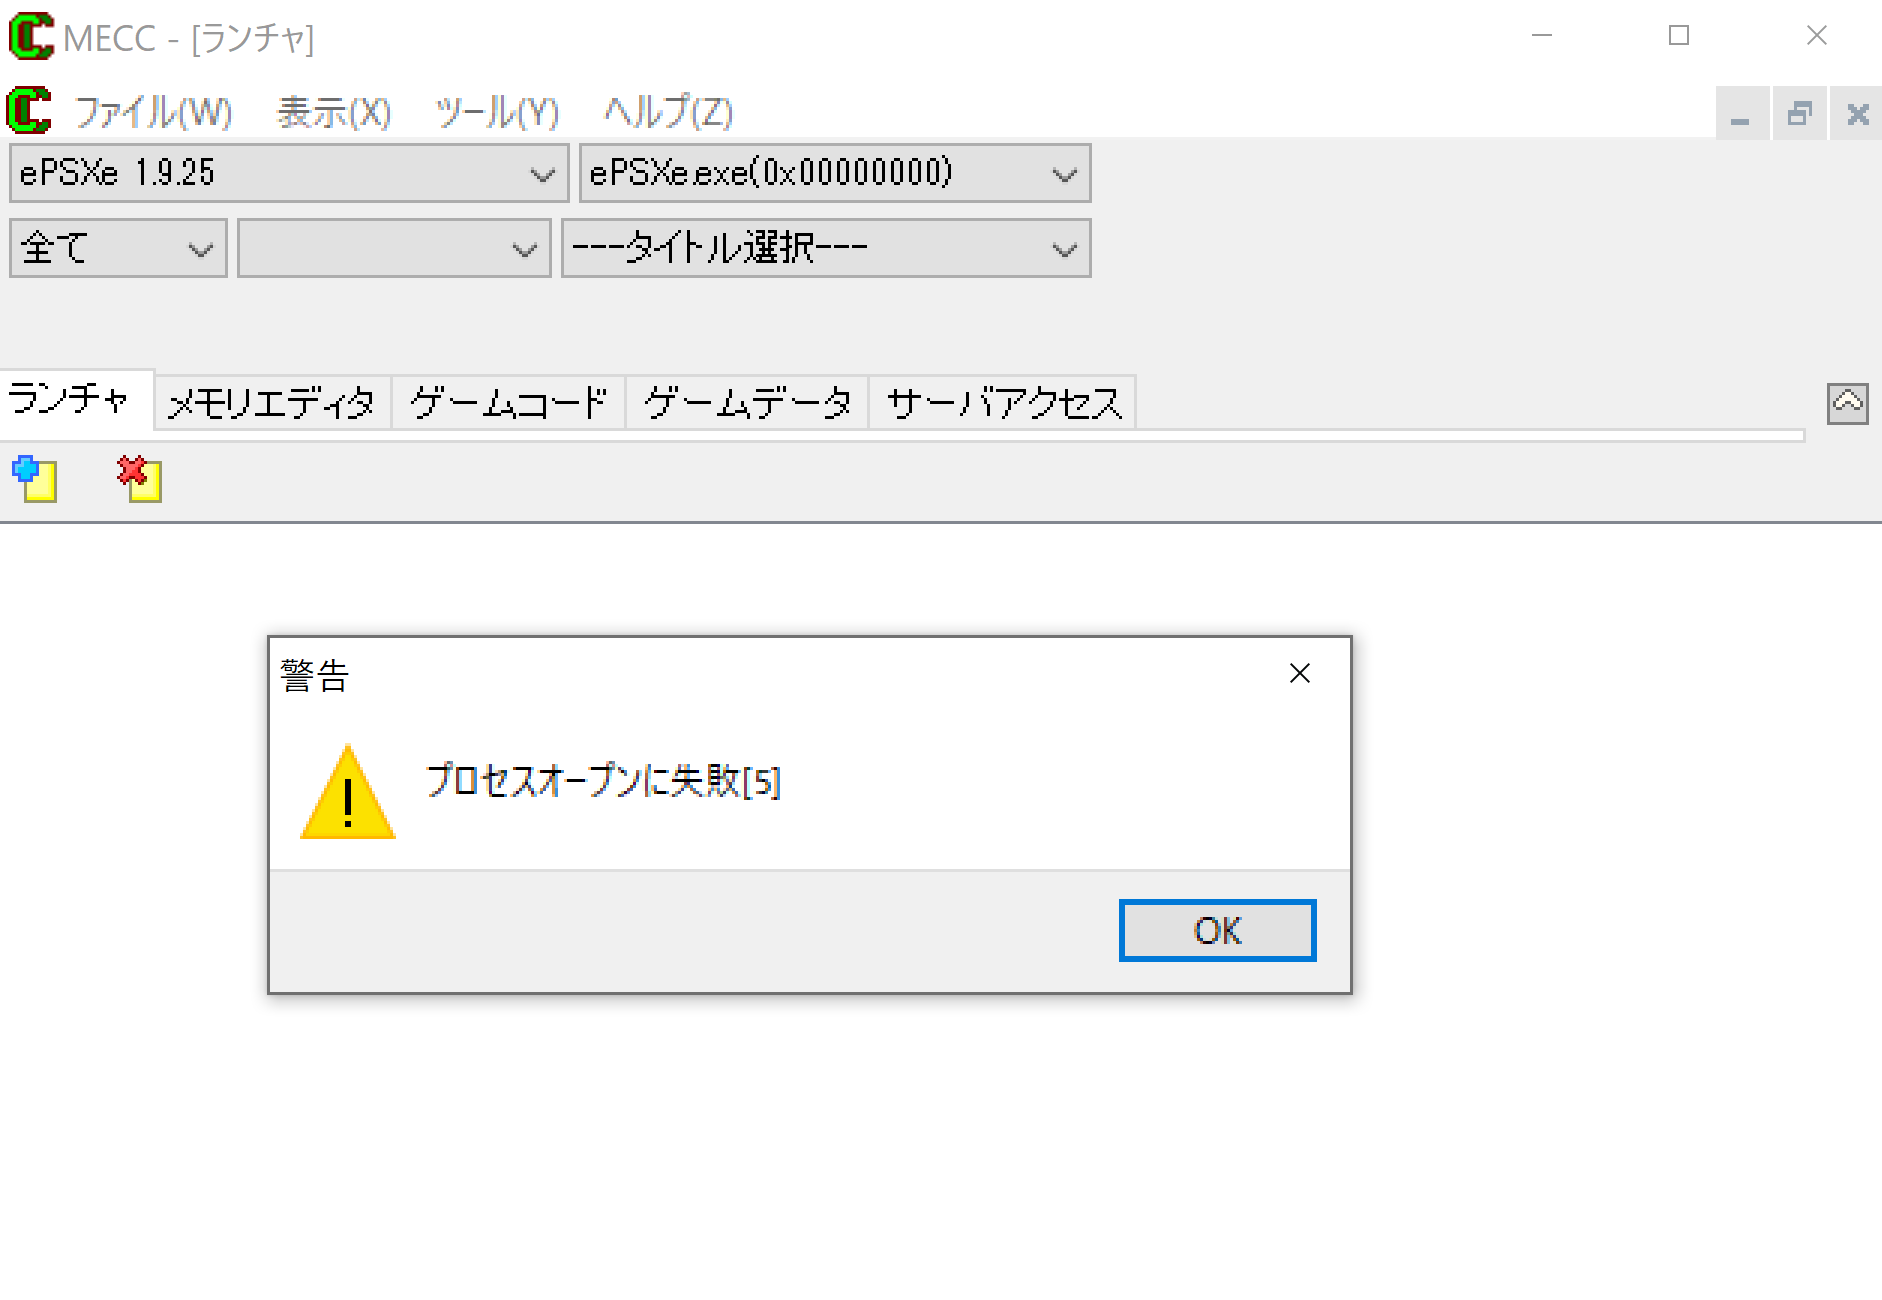Click the inner window minimize icon

tap(1742, 113)
